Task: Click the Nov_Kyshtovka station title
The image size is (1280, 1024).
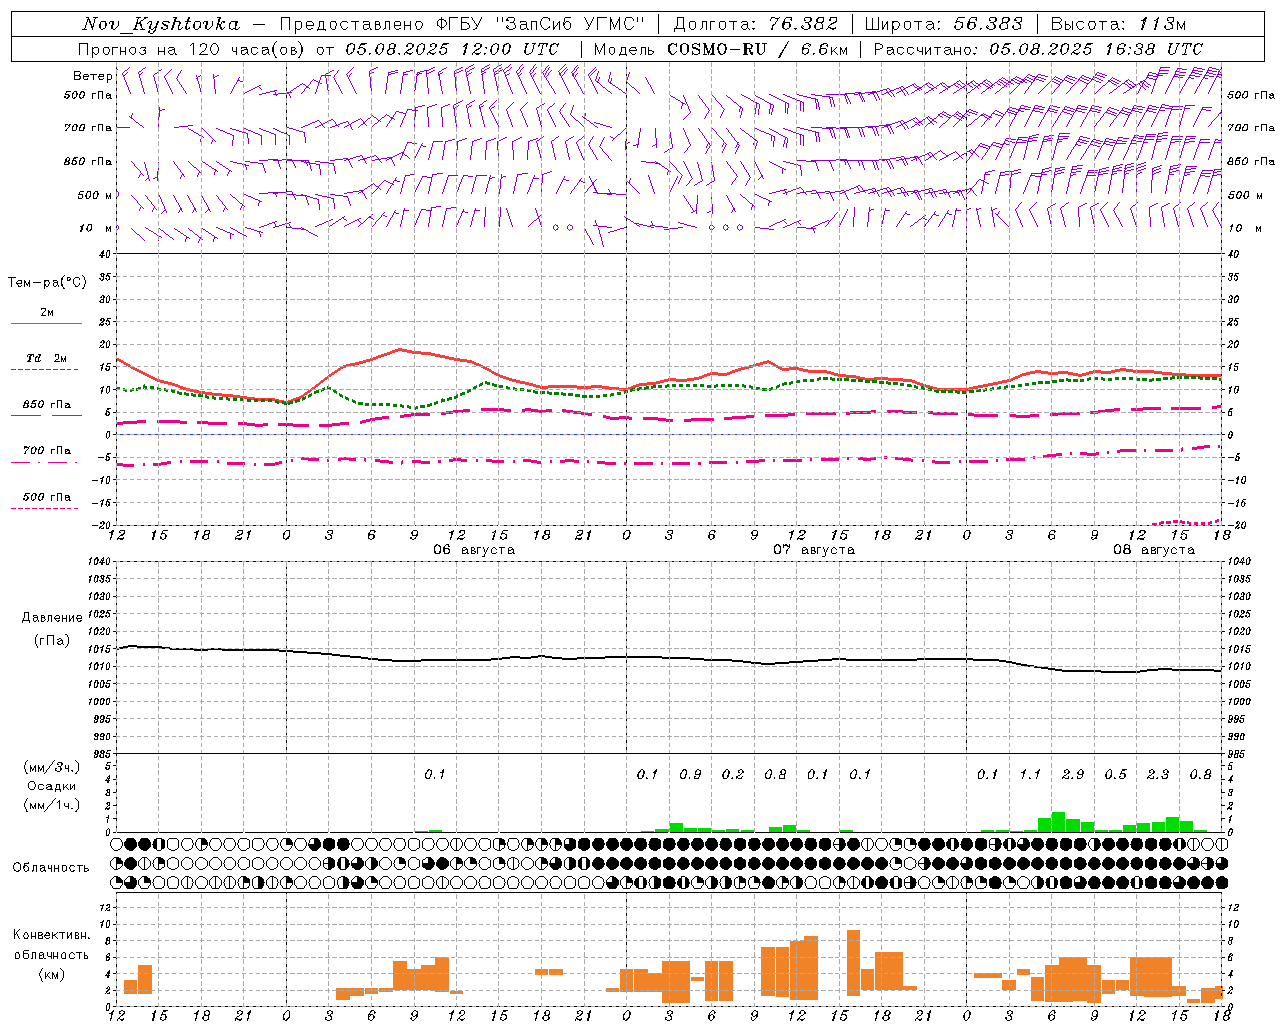Action: (x=161, y=24)
